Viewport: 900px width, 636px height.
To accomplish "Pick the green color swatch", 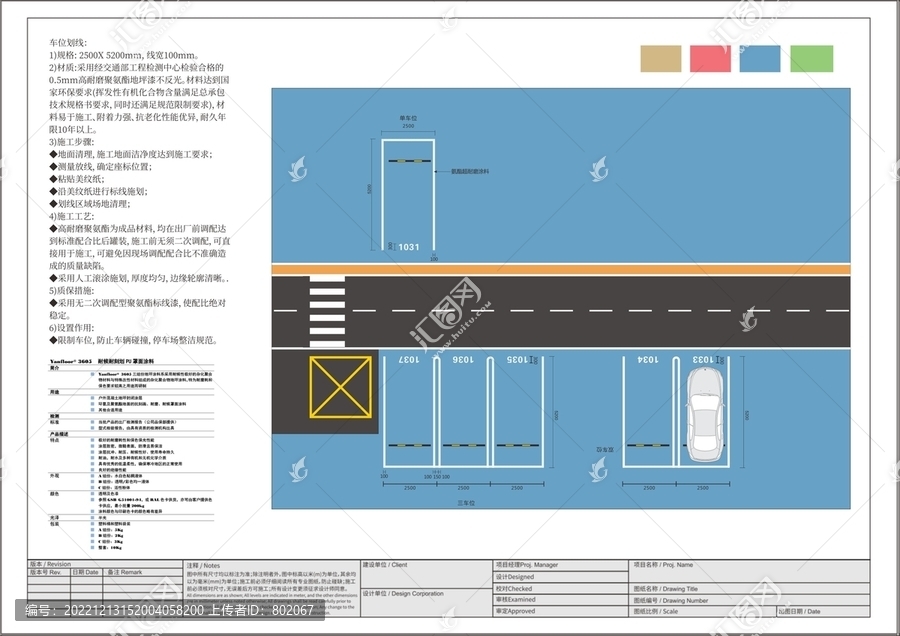I will pos(812,59).
